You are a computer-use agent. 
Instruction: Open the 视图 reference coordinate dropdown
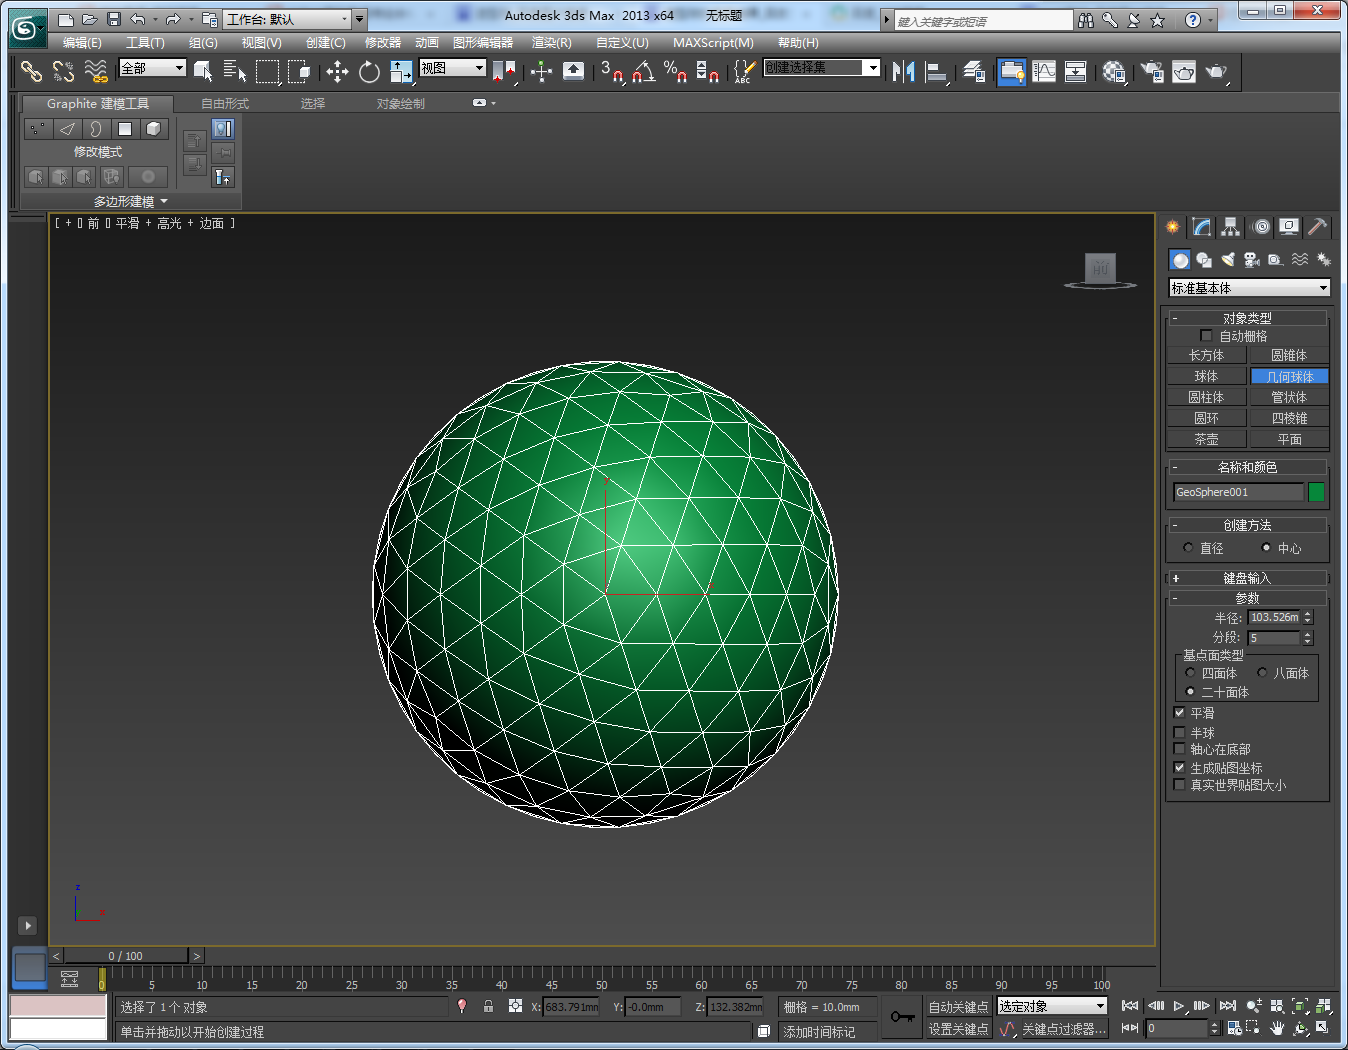(x=452, y=68)
